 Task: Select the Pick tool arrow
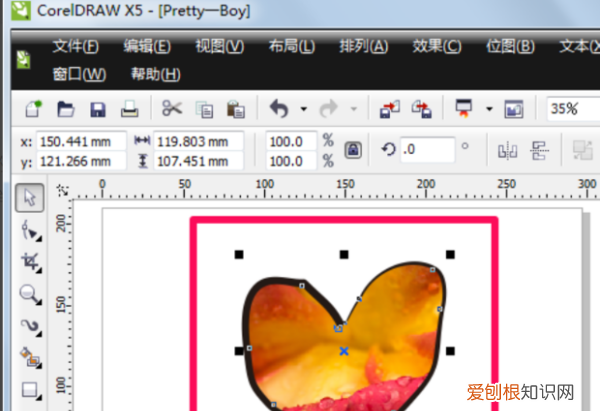point(29,198)
